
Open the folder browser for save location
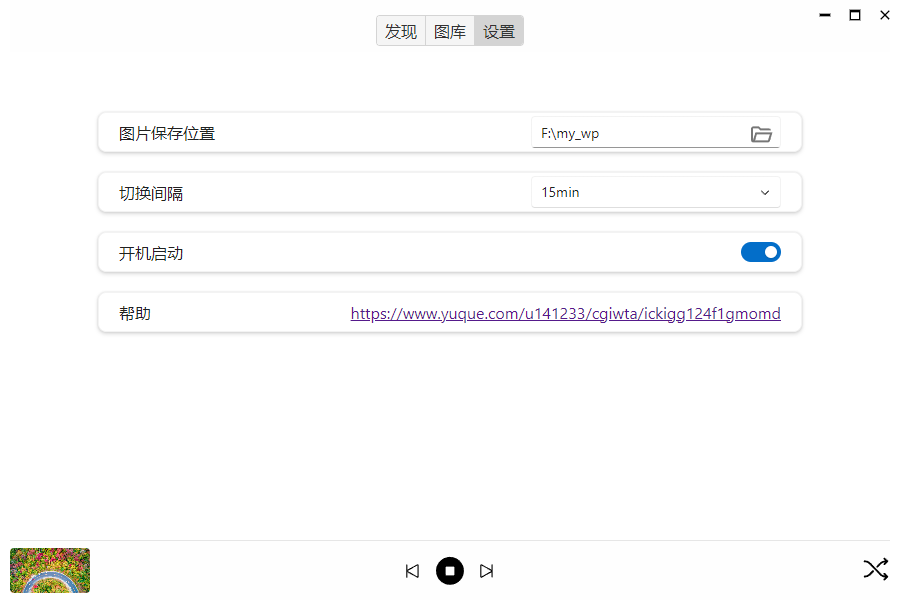pyautogui.click(x=761, y=134)
